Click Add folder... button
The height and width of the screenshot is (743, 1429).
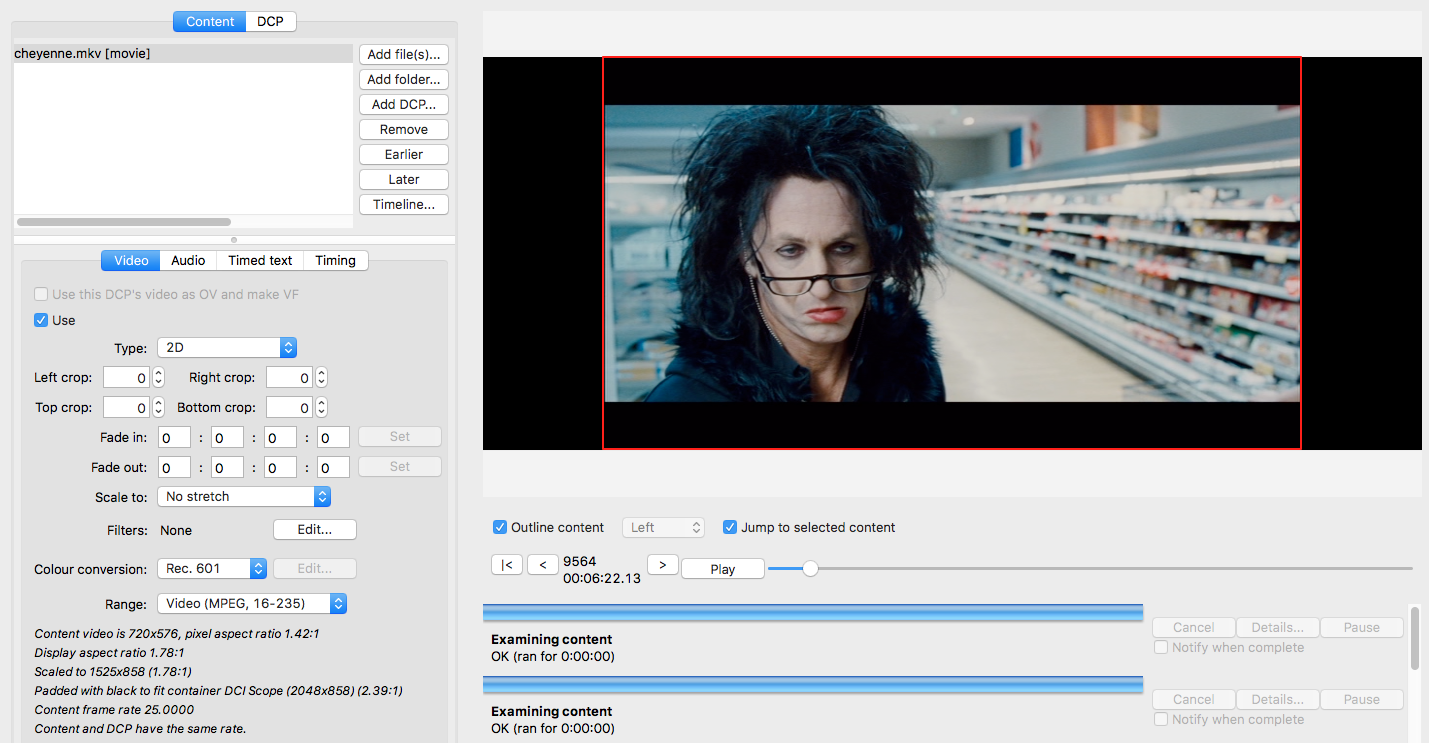pos(404,79)
